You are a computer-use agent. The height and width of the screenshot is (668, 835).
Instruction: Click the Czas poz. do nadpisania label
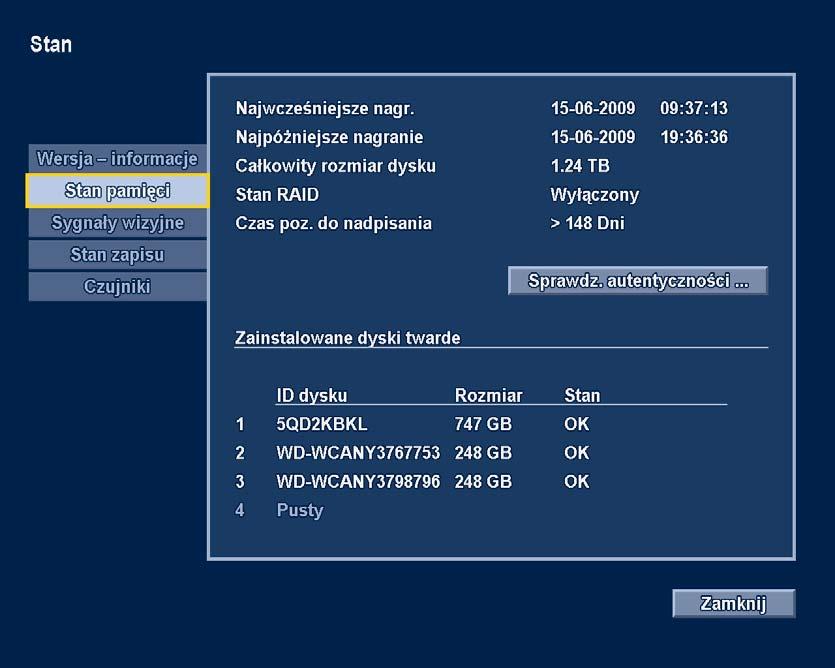point(333,223)
